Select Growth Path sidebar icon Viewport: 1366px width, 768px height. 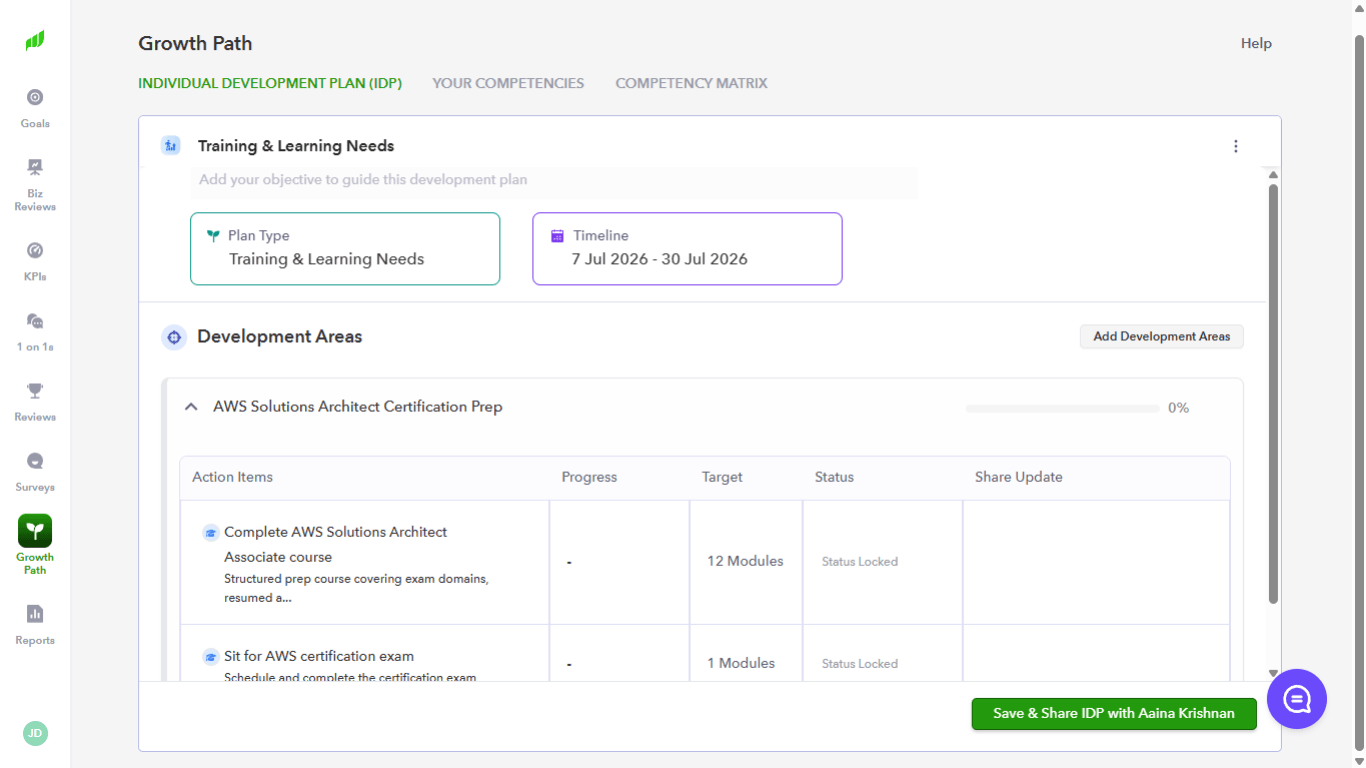(35, 531)
